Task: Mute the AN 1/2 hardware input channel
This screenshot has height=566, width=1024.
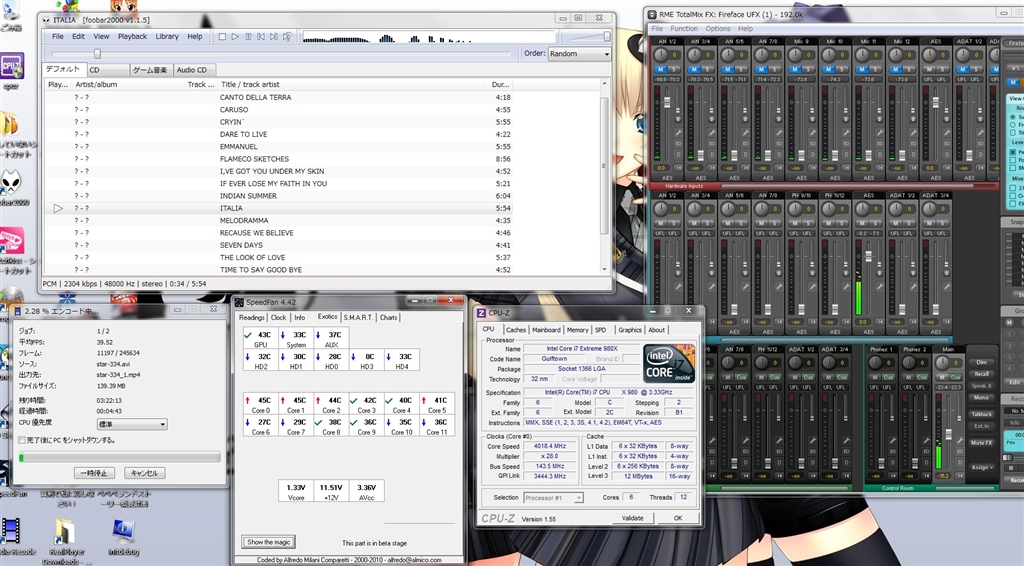Action: (x=663, y=69)
